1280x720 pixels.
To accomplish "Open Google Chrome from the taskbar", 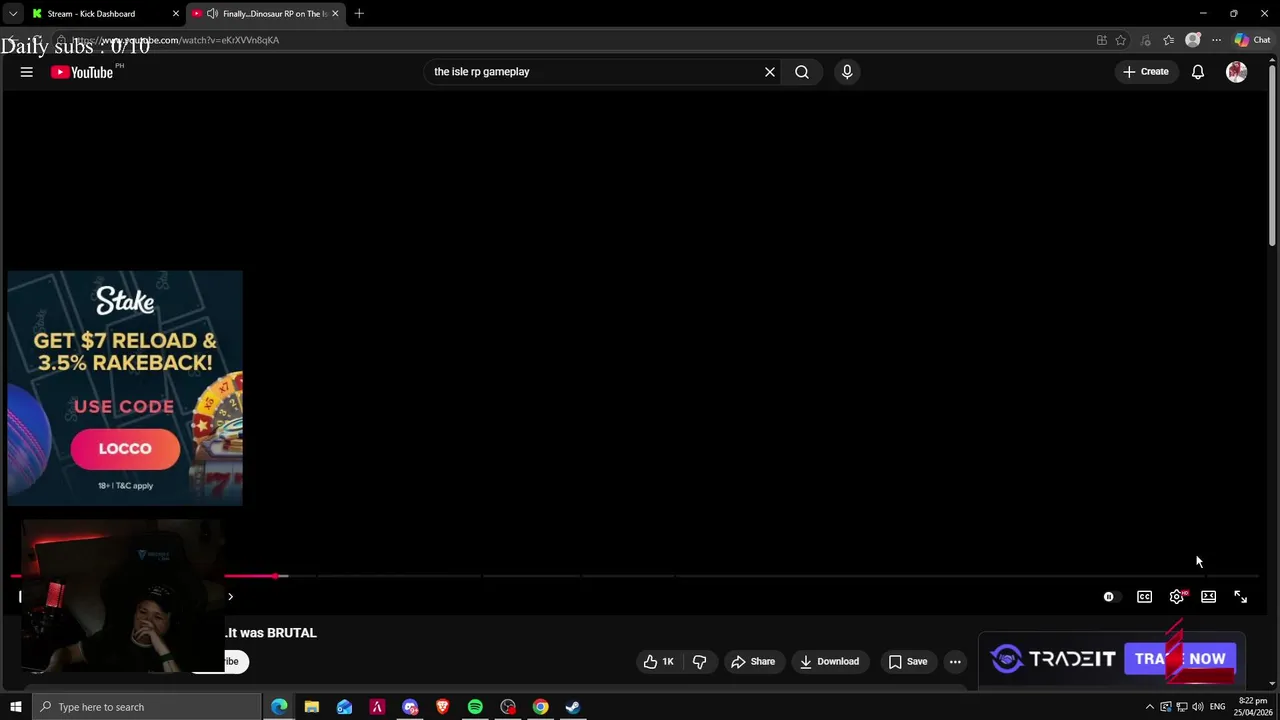I will tap(540, 707).
